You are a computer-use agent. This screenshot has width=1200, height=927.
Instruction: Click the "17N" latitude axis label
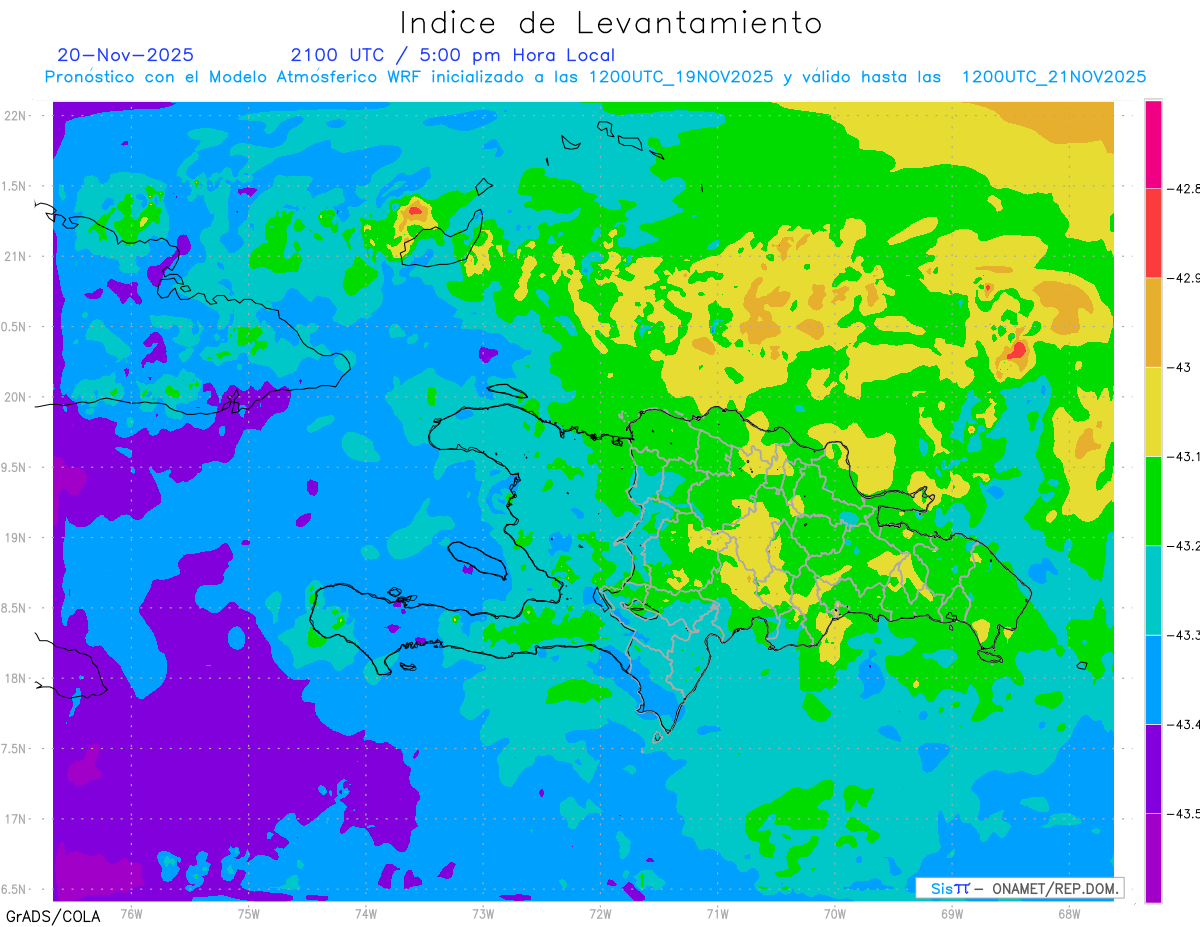tap(16, 819)
